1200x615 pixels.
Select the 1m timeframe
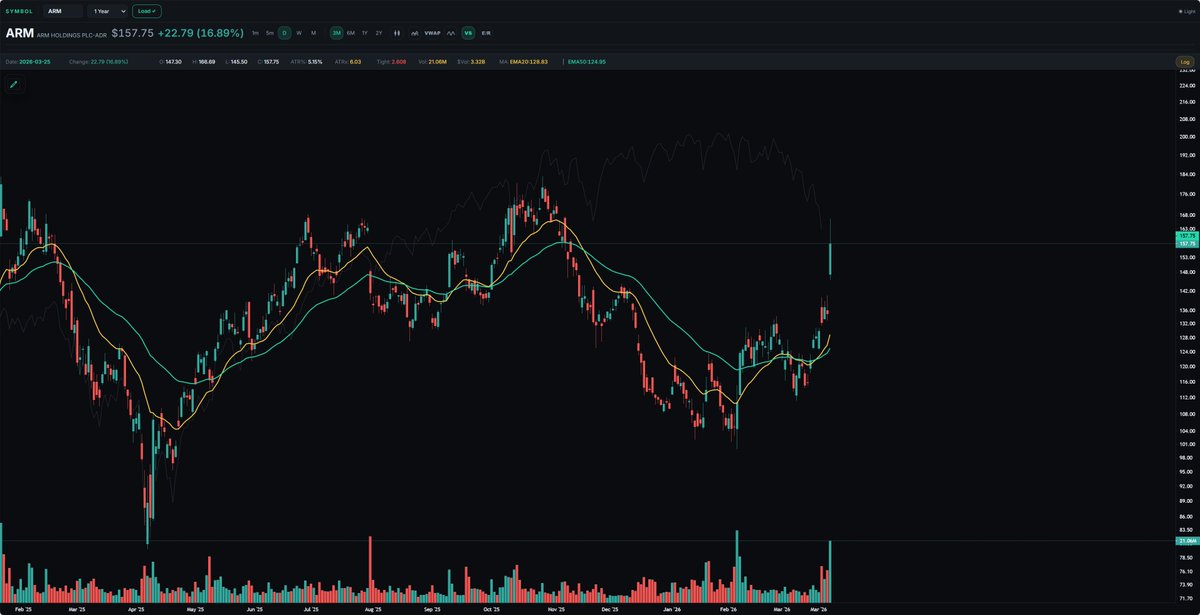pos(255,33)
